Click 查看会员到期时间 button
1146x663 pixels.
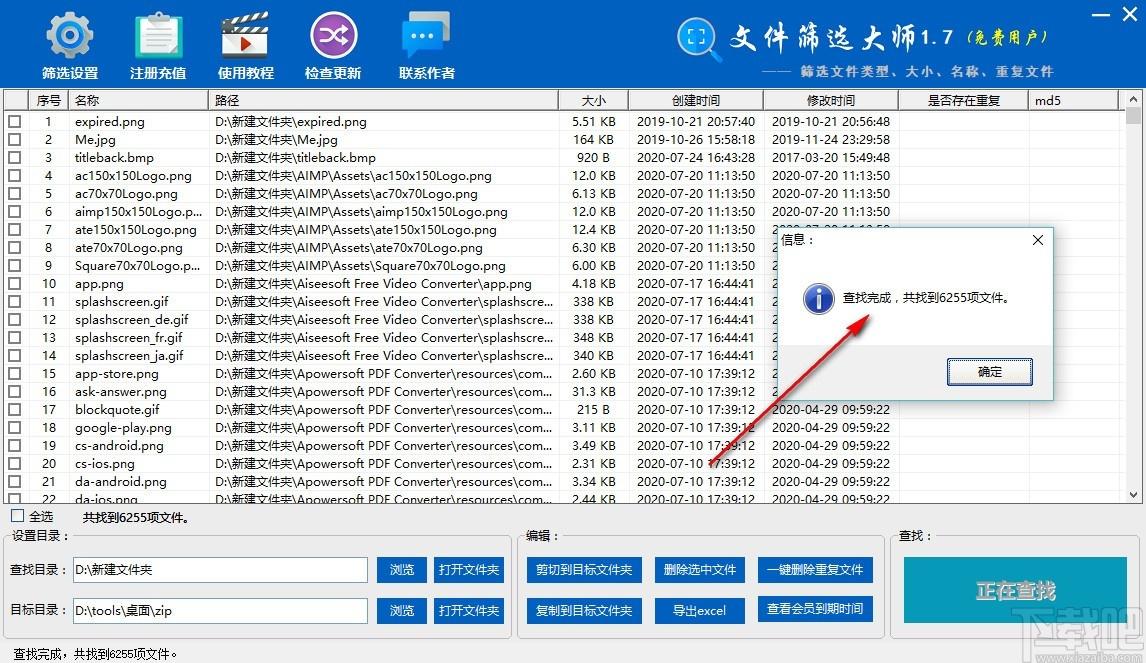[x=815, y=609]
